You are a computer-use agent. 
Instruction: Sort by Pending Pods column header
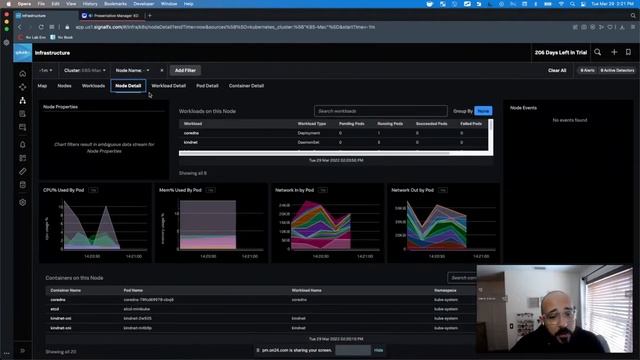pos(351,124)
